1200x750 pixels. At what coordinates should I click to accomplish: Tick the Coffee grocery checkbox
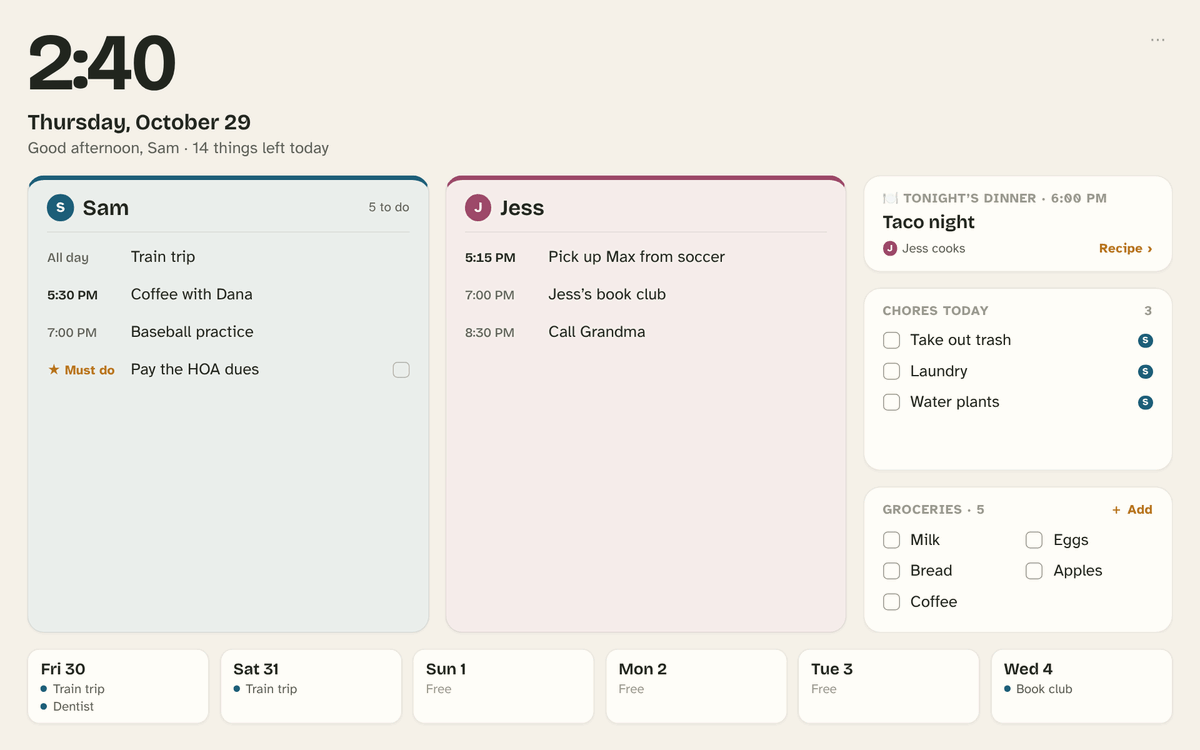pyautogui.click(x=891, y=602)
